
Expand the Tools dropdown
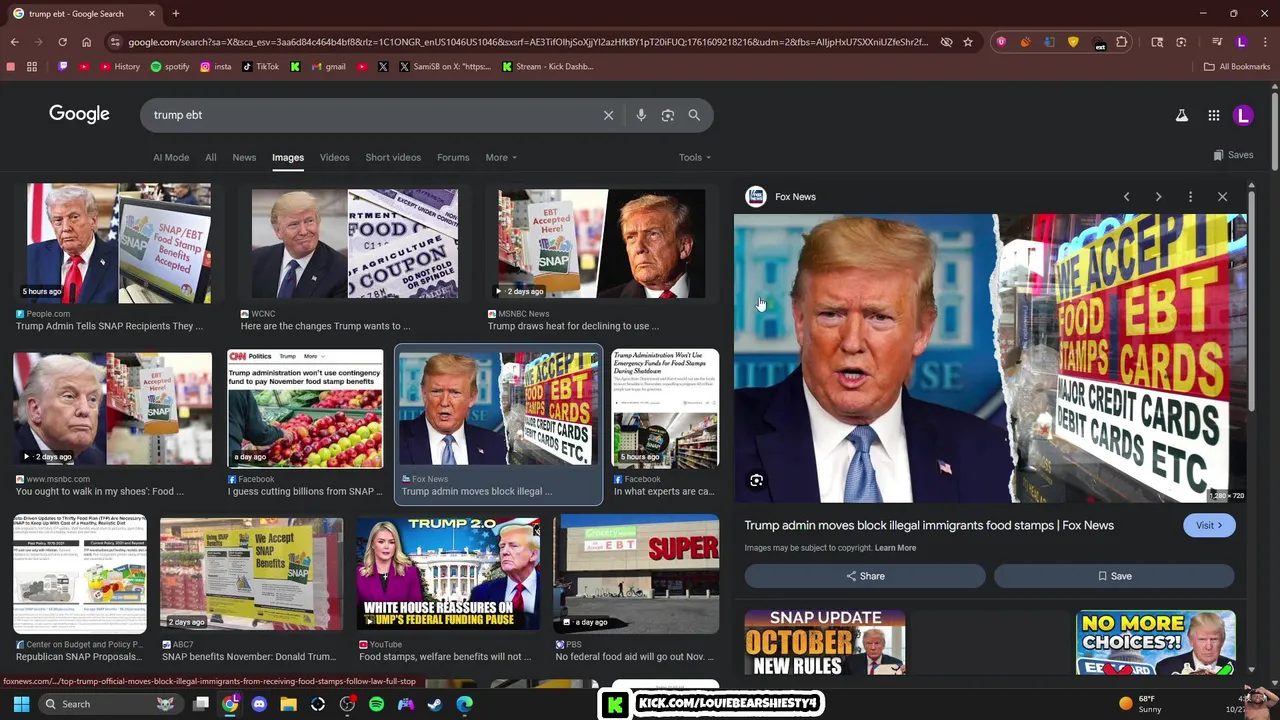click(695, 157)
